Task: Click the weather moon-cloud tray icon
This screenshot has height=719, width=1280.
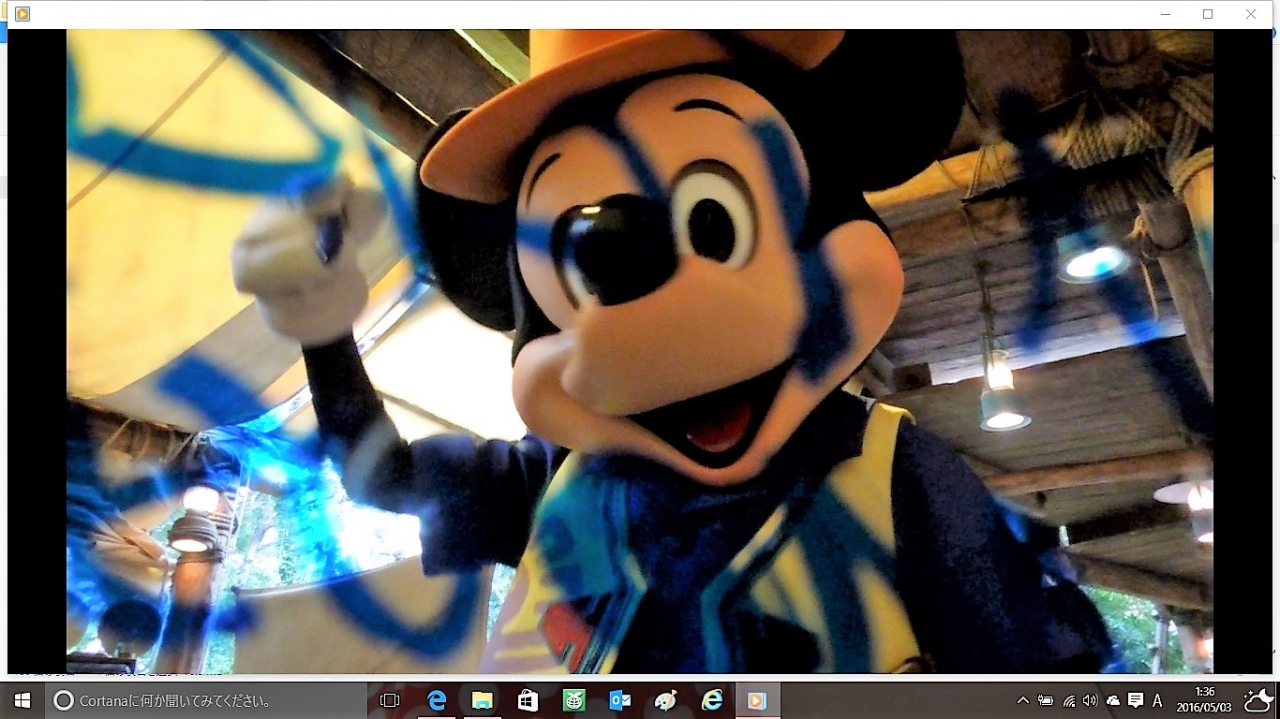Action: tap(1258, 701)
